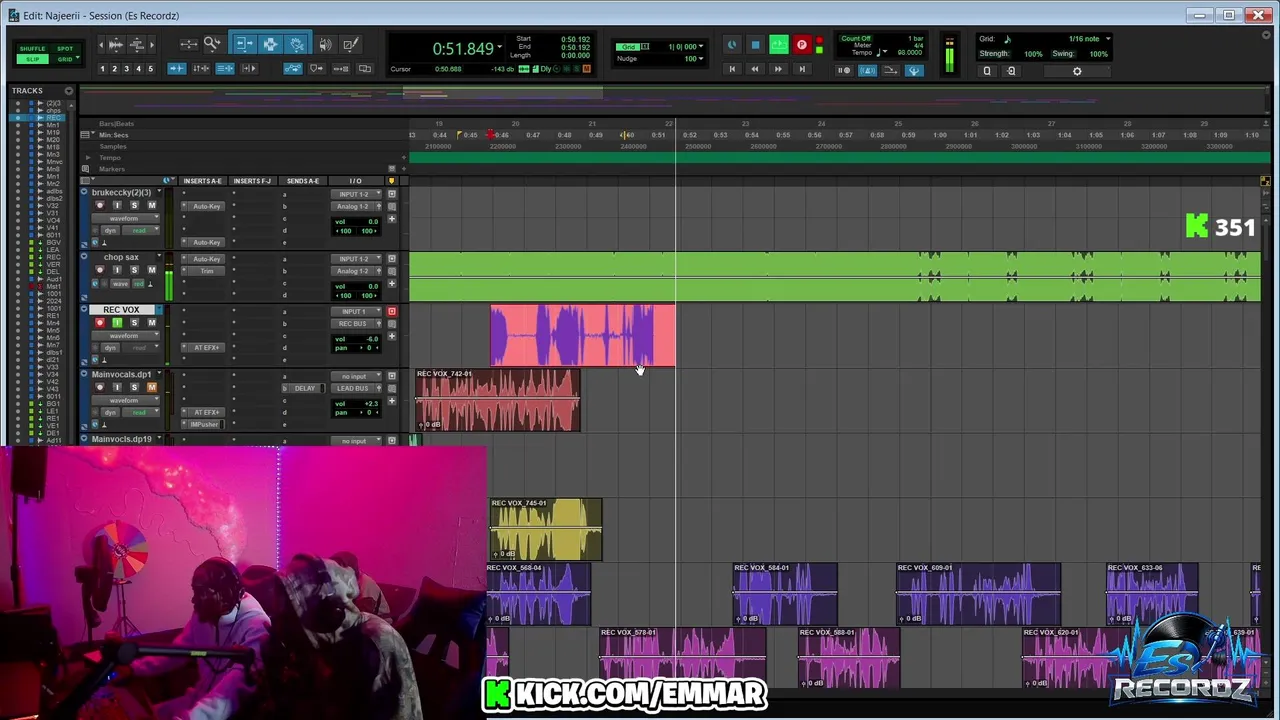Select the Zoomer magnifying glass tool
The image size is (1280, 720).
212,44
